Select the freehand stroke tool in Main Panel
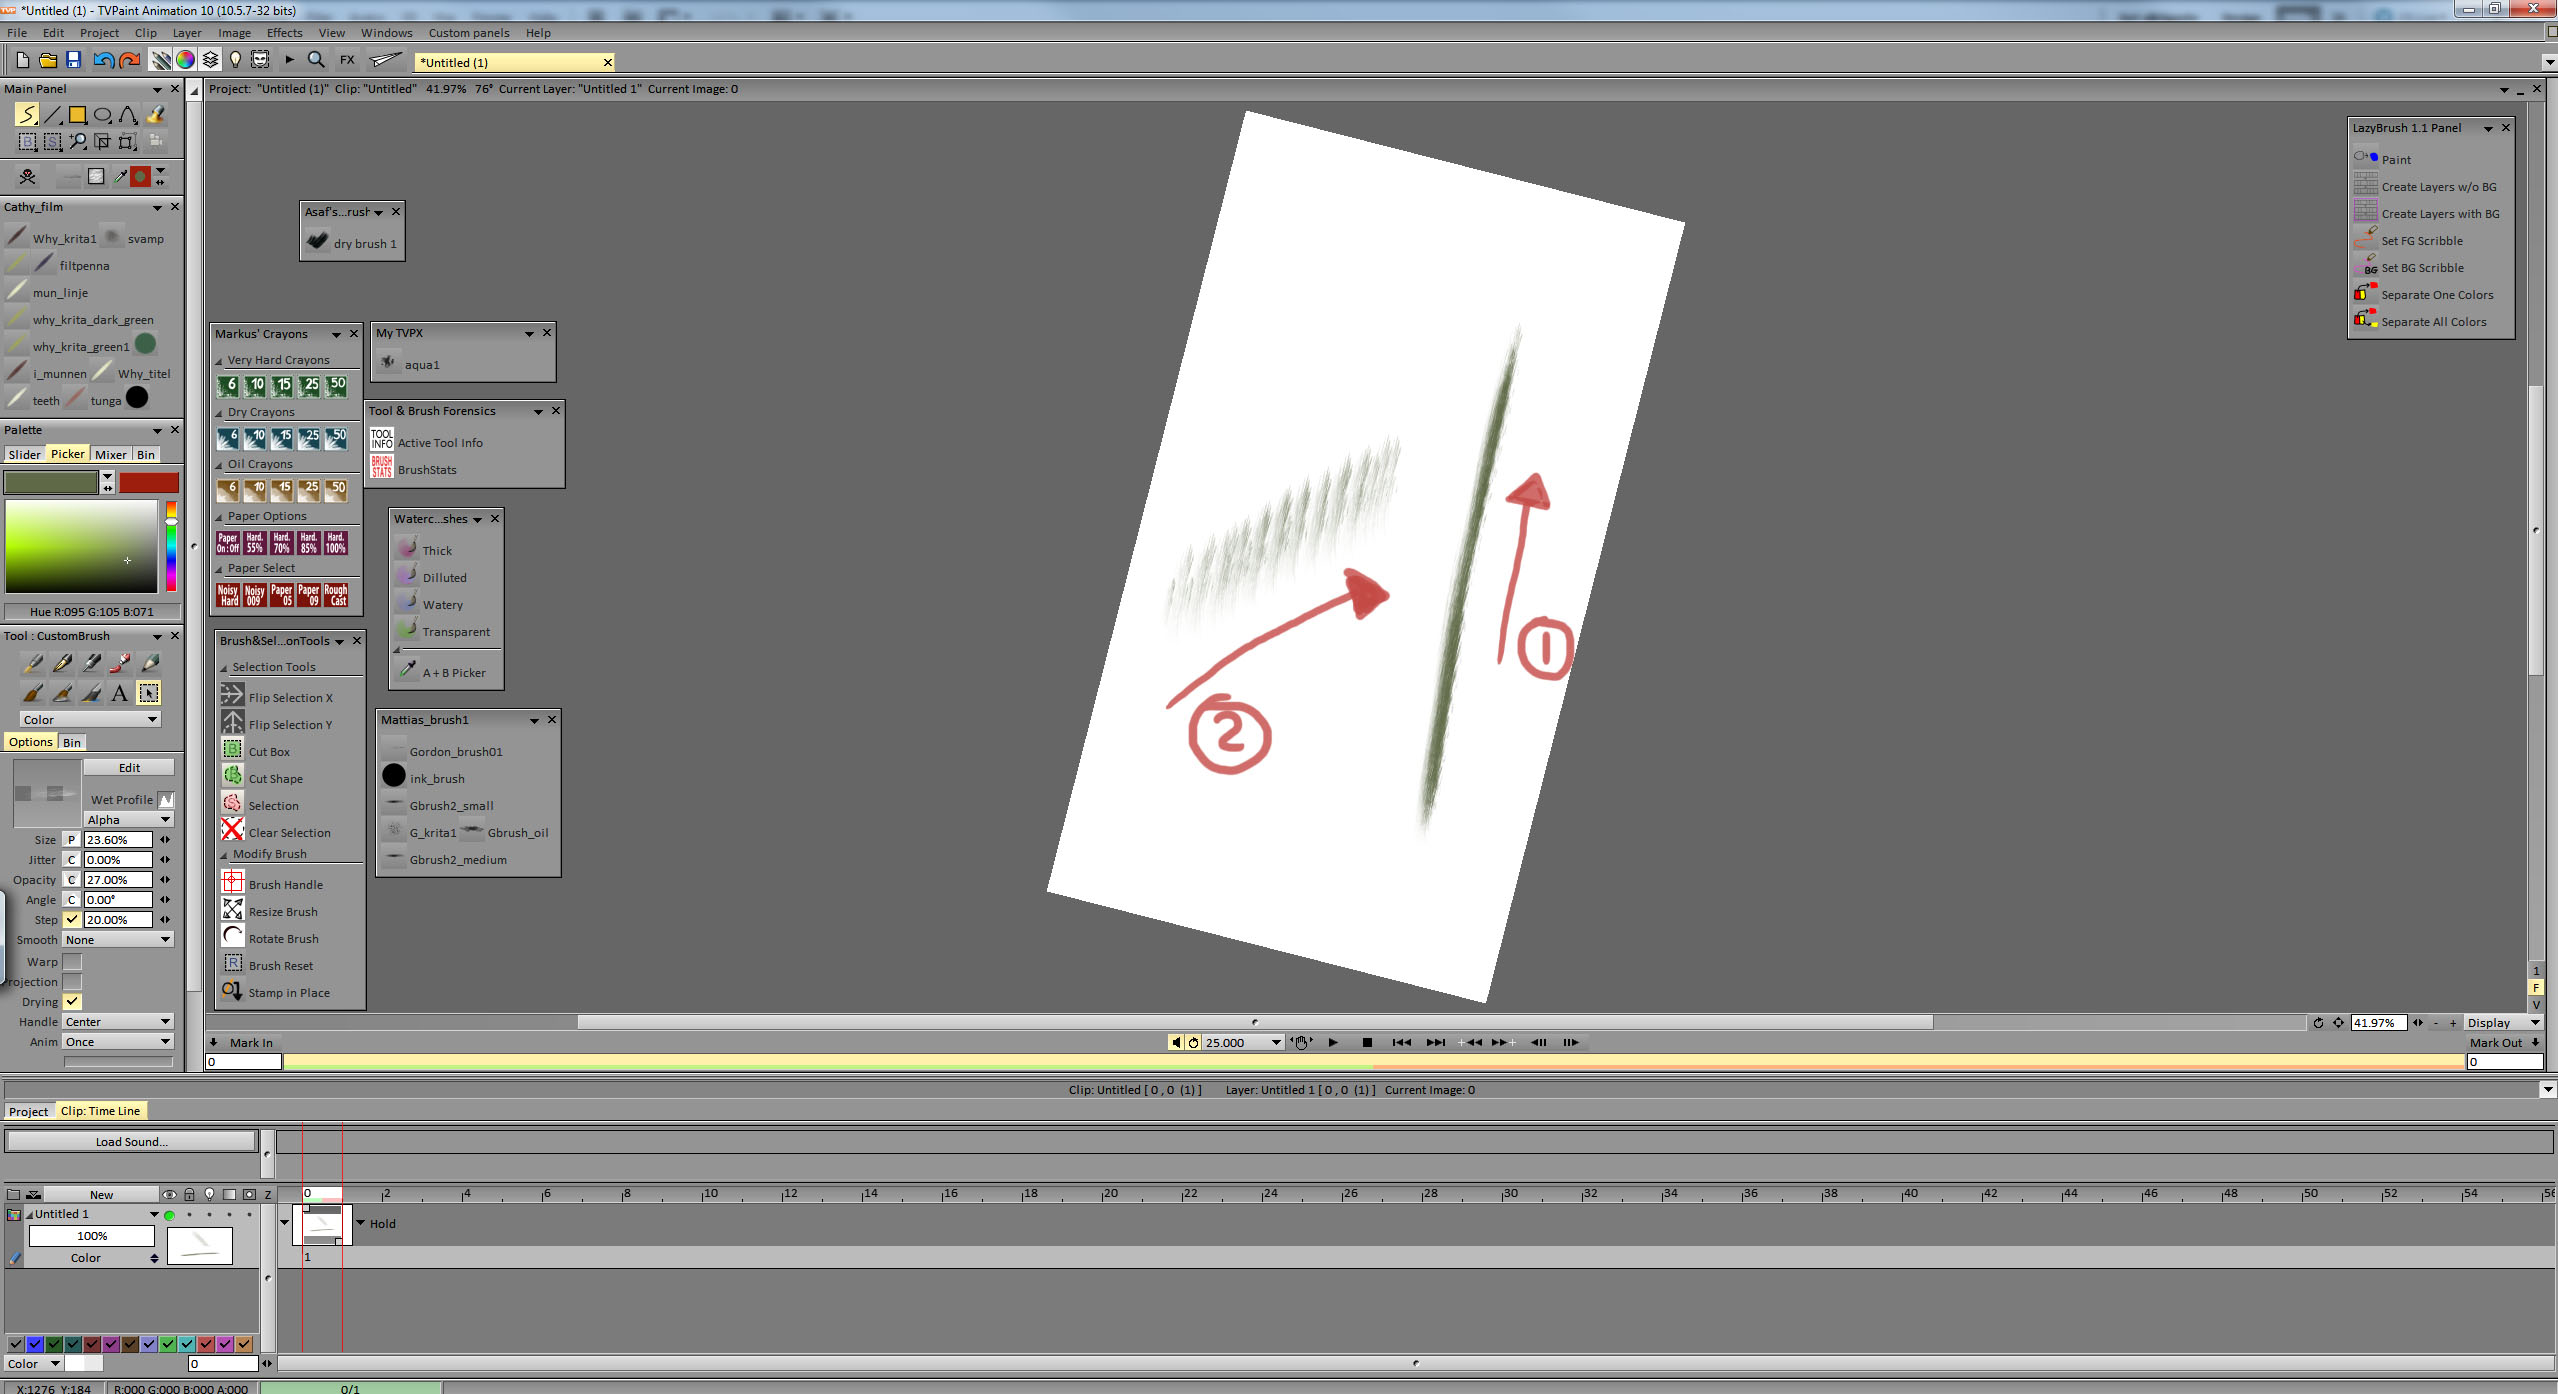This screenshot has height=1394, width=2558. coord(27,115)
